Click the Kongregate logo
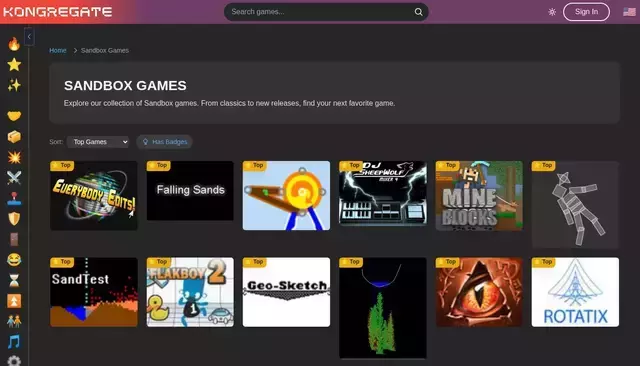Viewport: 640px width, 366px height. 58,11
